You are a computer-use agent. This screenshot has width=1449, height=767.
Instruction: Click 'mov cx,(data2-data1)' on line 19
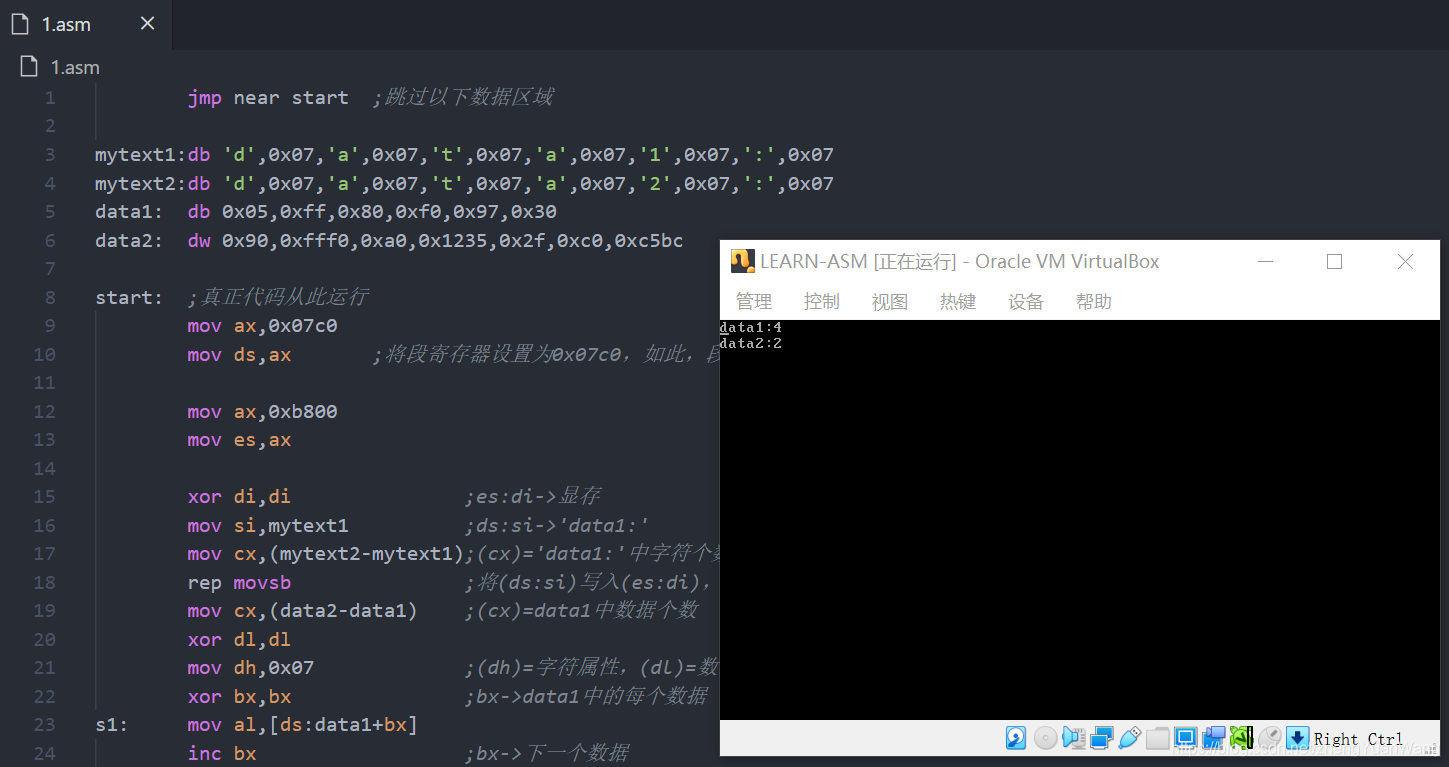tap(302, 611)
